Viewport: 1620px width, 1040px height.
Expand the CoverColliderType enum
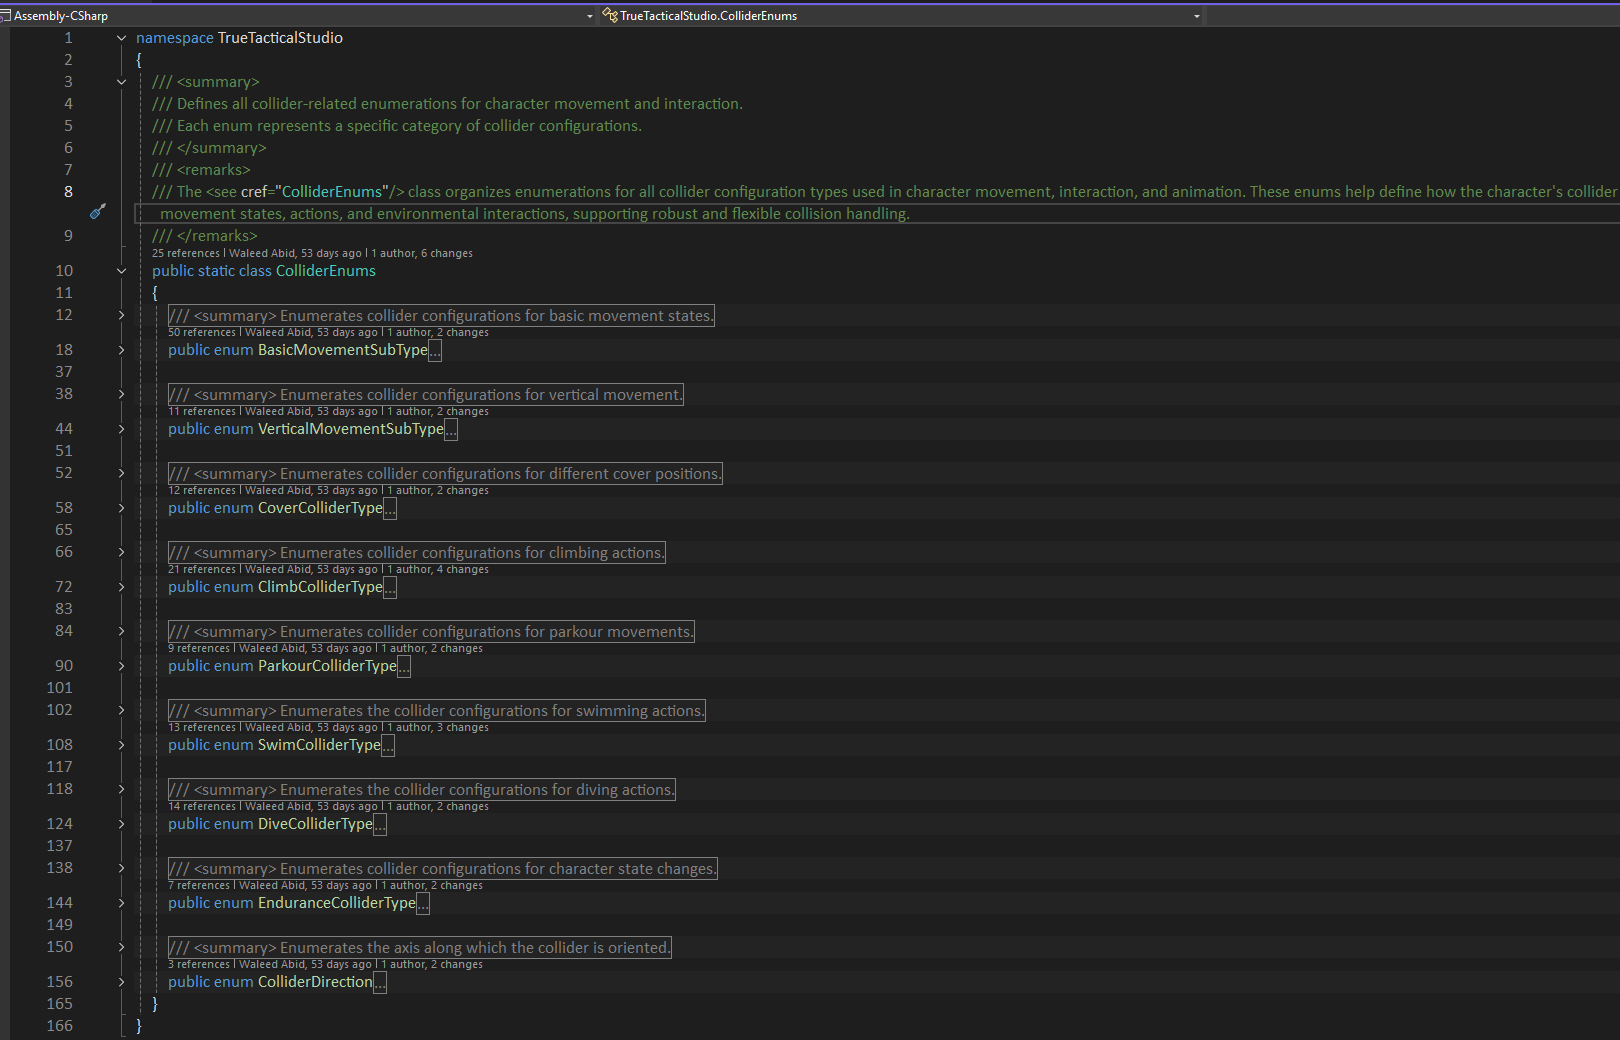click(121, 508)
